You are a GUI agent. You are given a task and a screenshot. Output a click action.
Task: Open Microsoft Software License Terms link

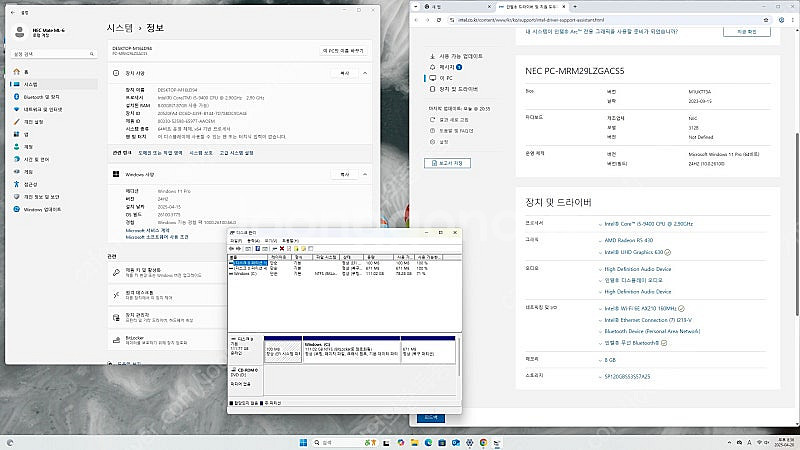[157, 237]
